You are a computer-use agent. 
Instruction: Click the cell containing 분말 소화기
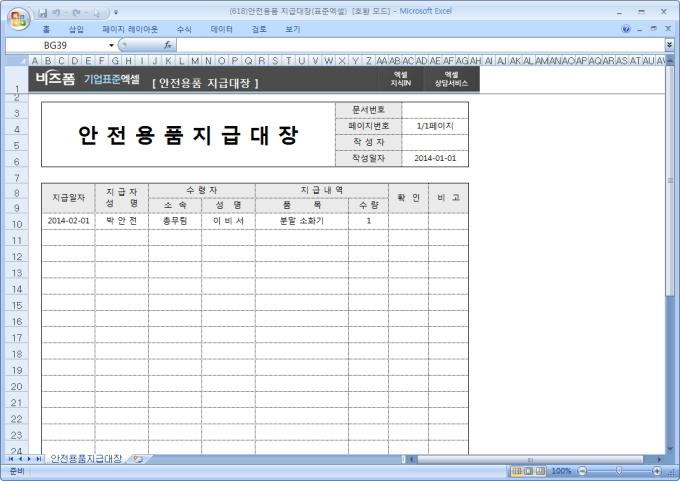pos(302,221)
